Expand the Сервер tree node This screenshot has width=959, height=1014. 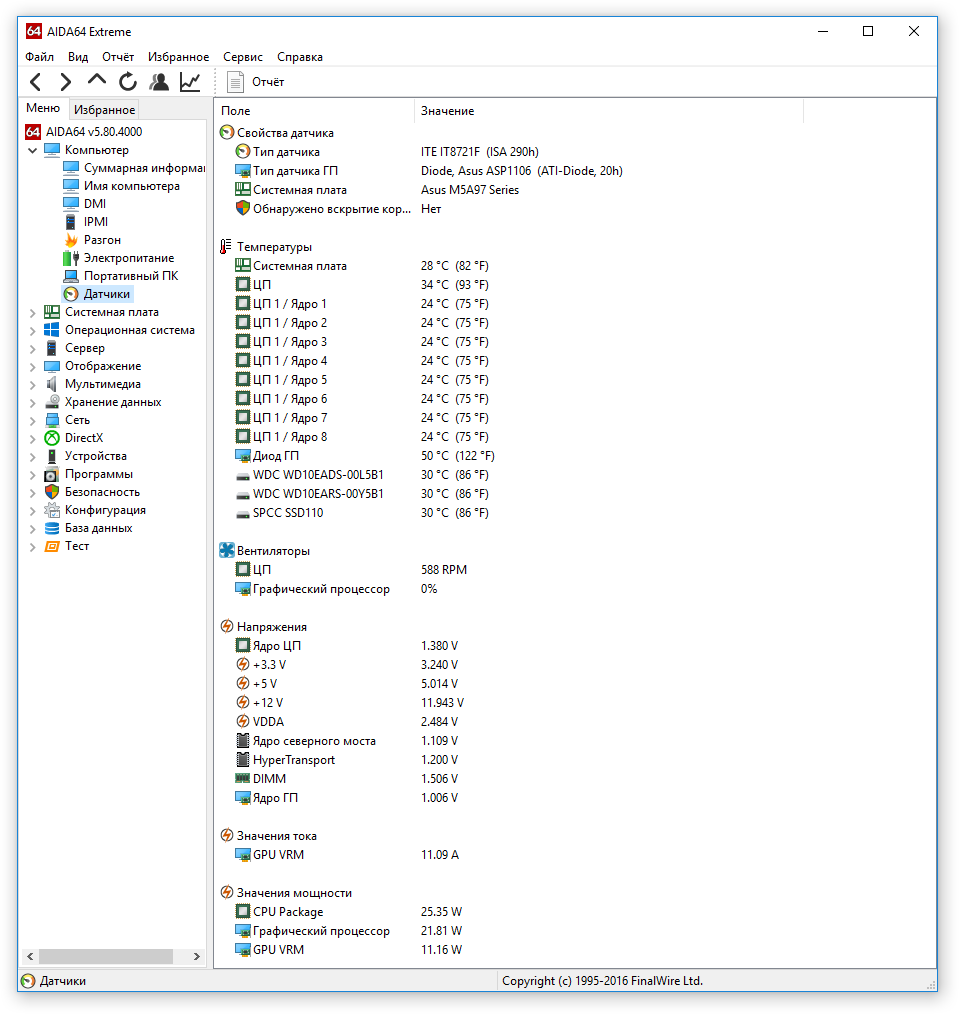[32, 349]
